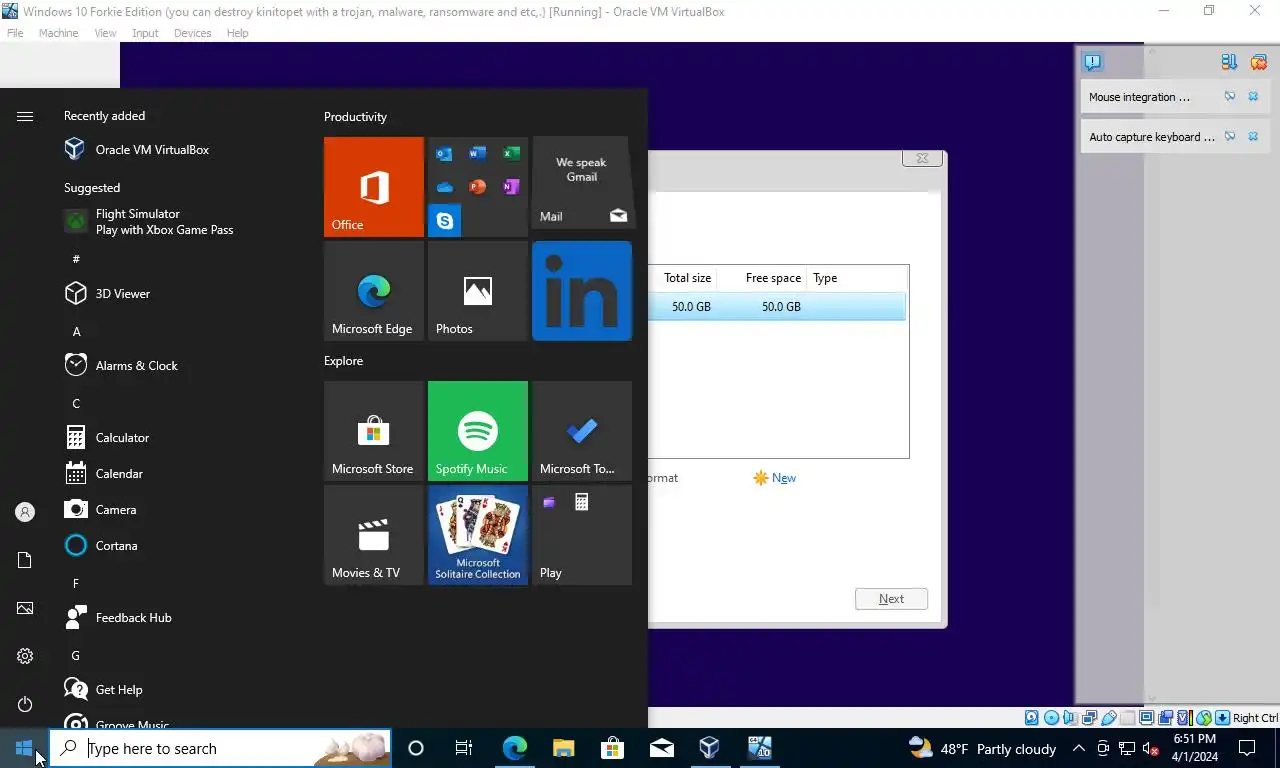Open the VirtualBox Machine menu
Image resolution: width=1280 pixels, height=768 pixels.
click(x=58, y=33)
